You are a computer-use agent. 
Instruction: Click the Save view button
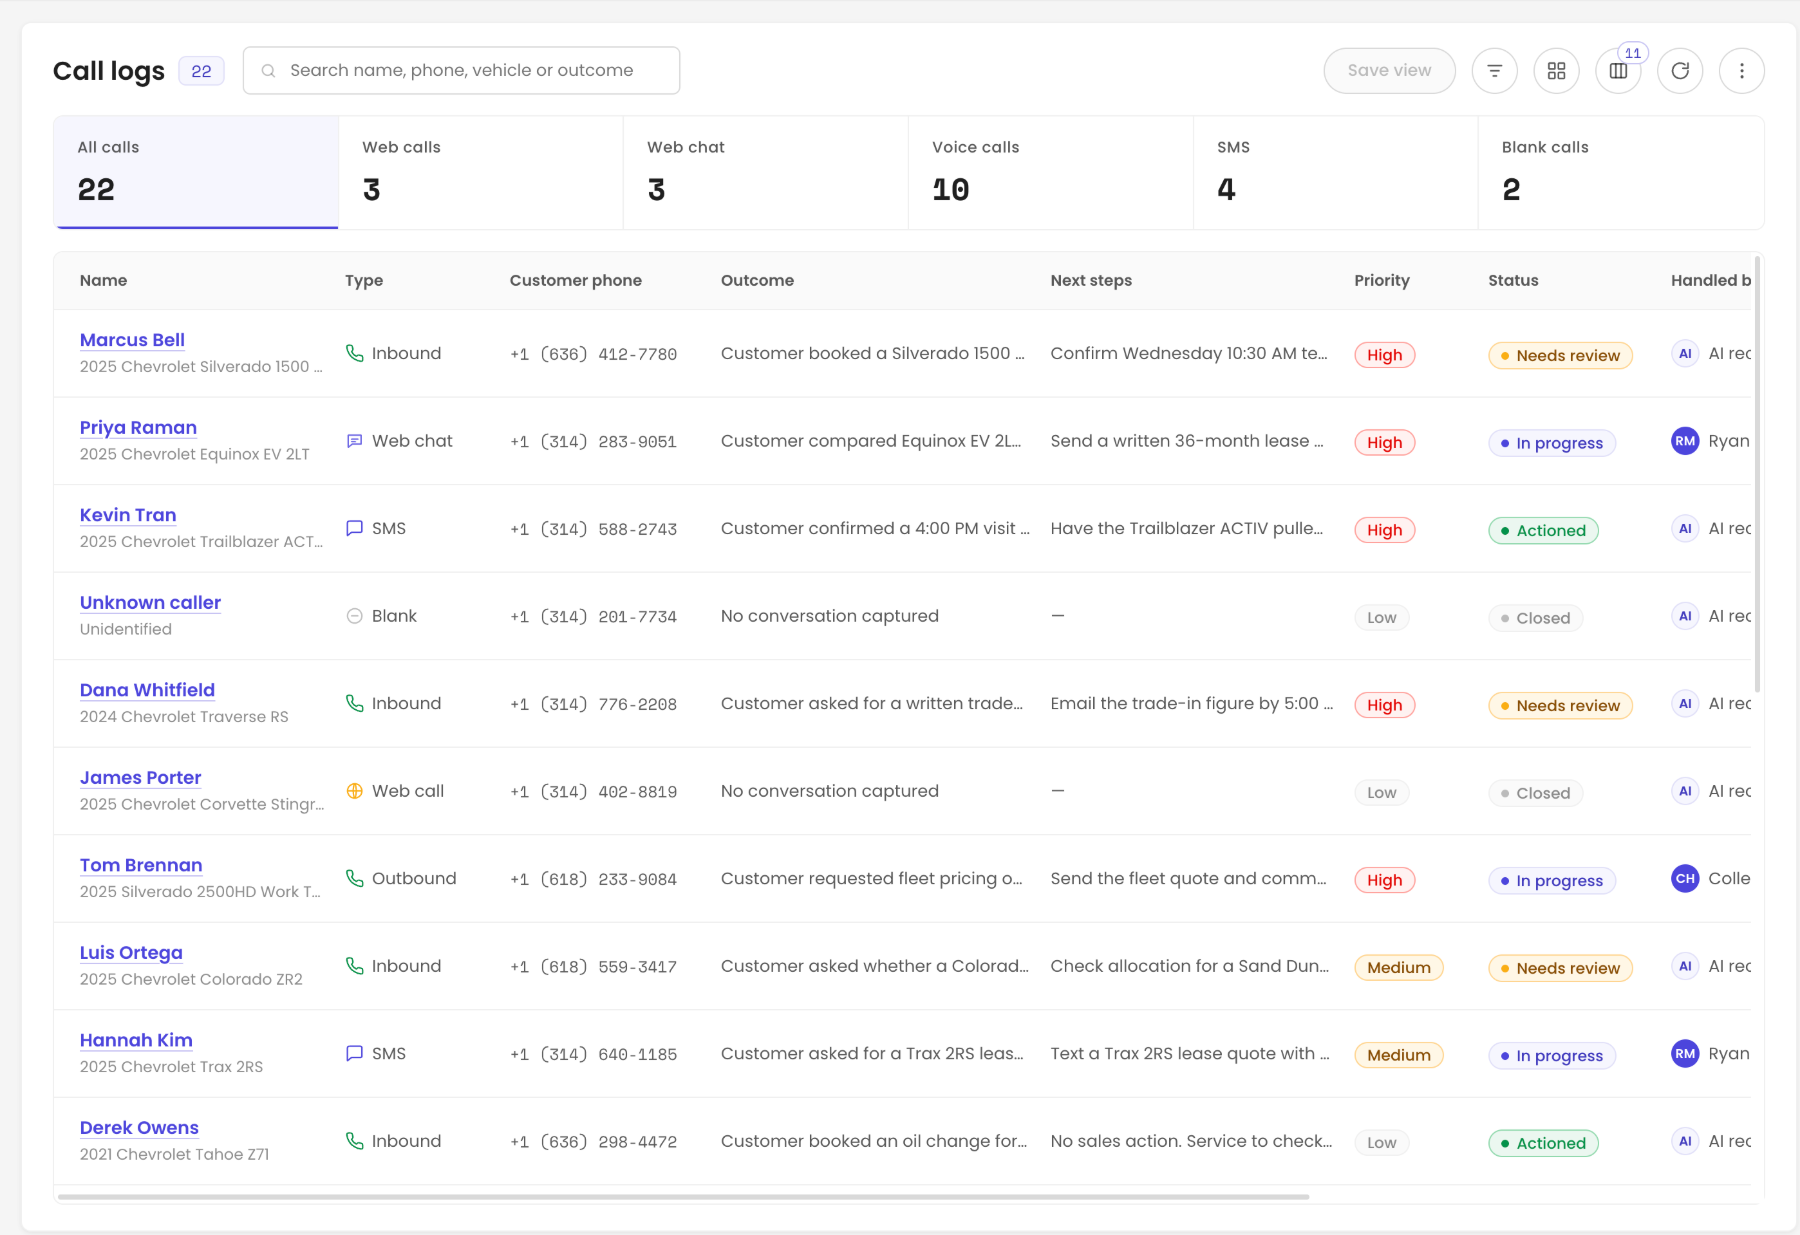(1389, 71)
